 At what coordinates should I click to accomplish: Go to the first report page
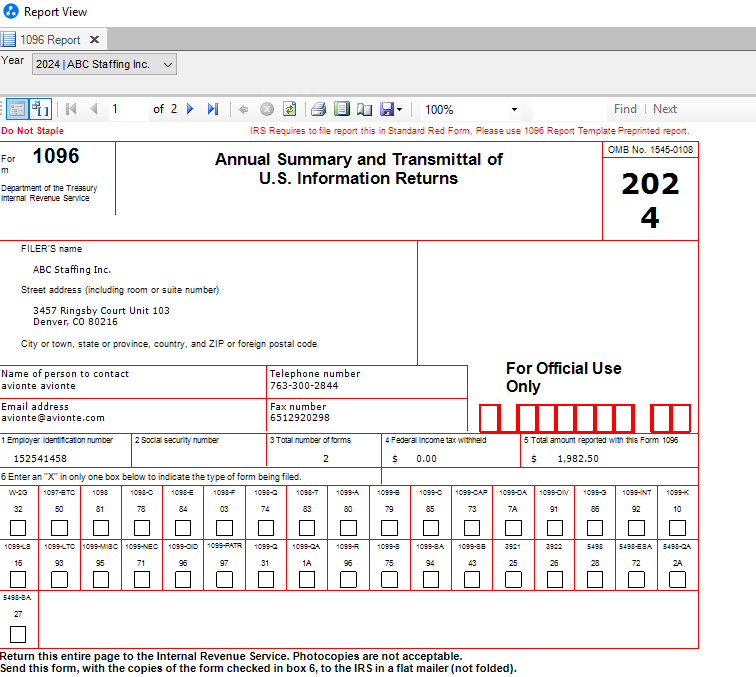[71, 109]
